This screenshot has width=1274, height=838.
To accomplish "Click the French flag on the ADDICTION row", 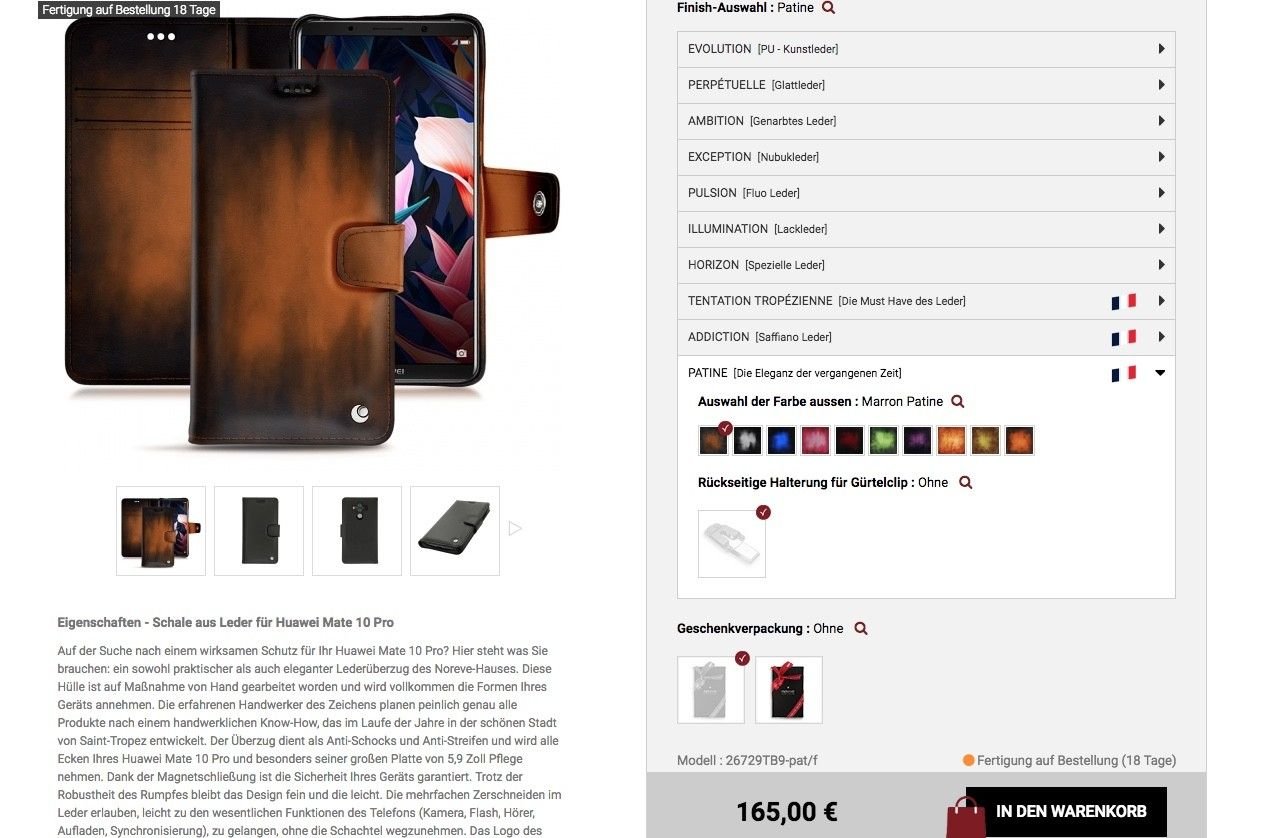I will pyautogui.click(x=1124, y=338).
